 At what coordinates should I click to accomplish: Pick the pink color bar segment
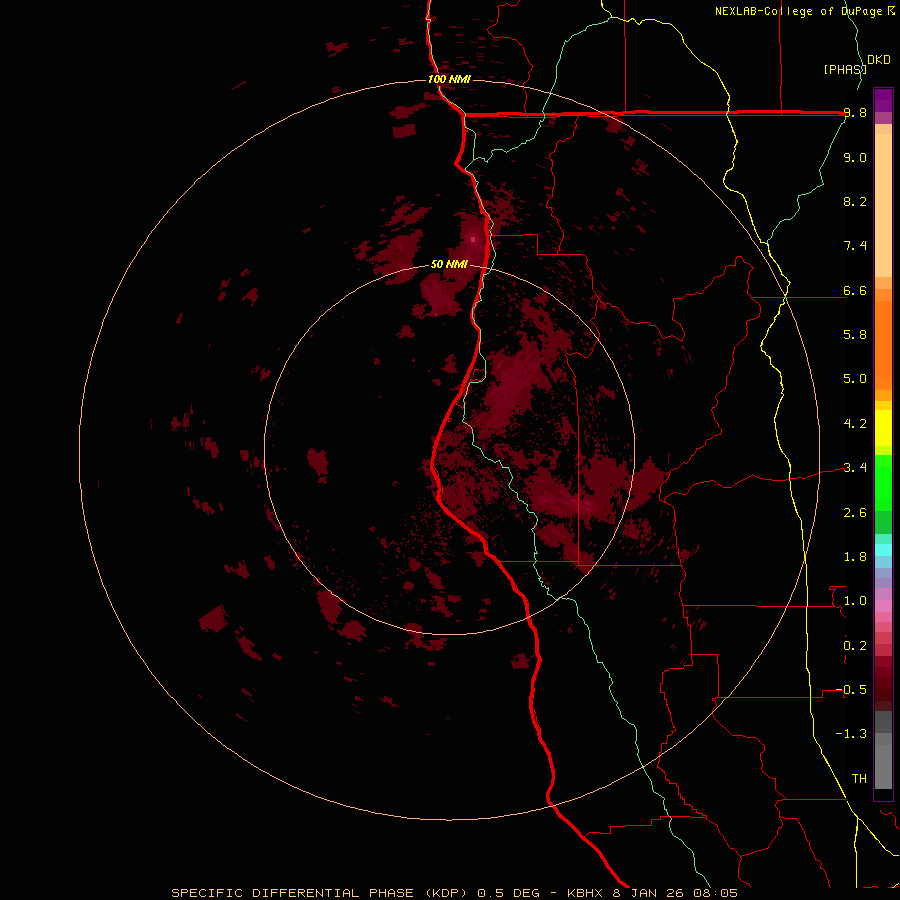[883, 606]
